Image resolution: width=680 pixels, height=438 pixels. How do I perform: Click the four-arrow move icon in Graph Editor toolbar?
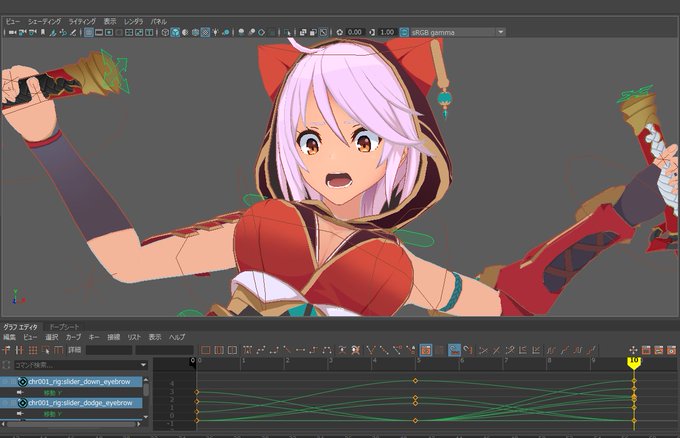pos(633,350)
